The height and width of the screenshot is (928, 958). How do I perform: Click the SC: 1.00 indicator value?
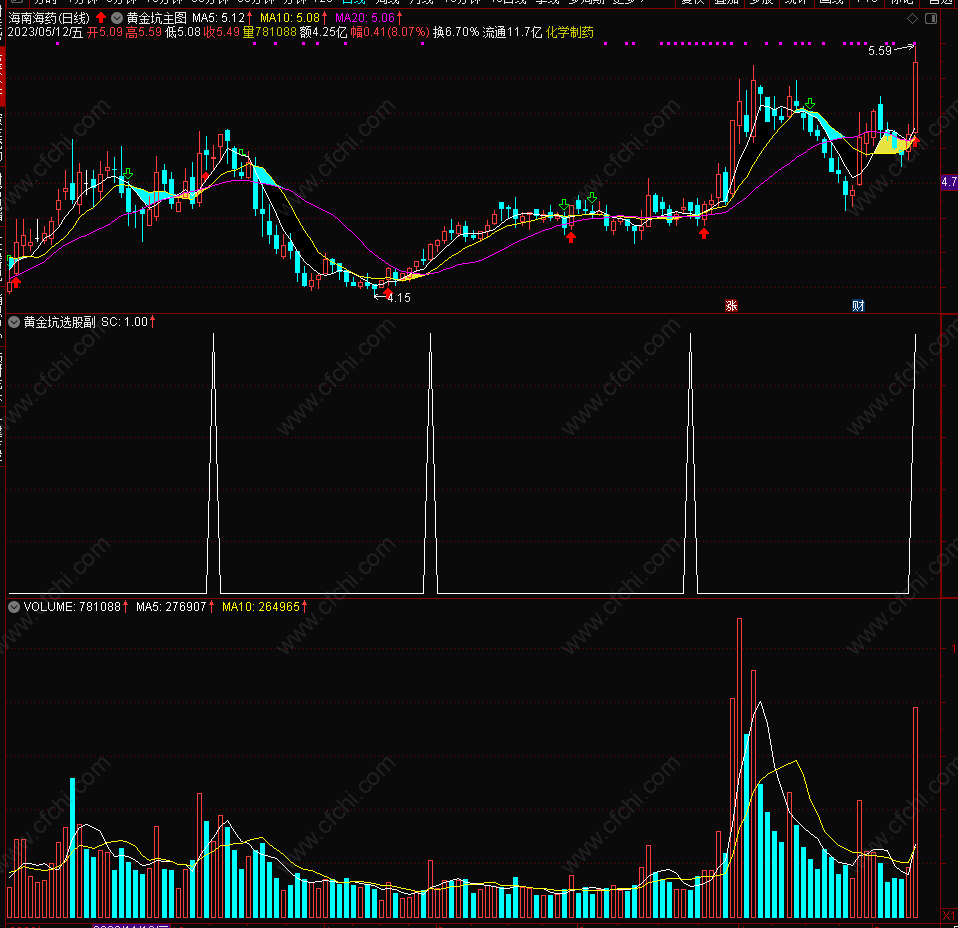[125, 322]
